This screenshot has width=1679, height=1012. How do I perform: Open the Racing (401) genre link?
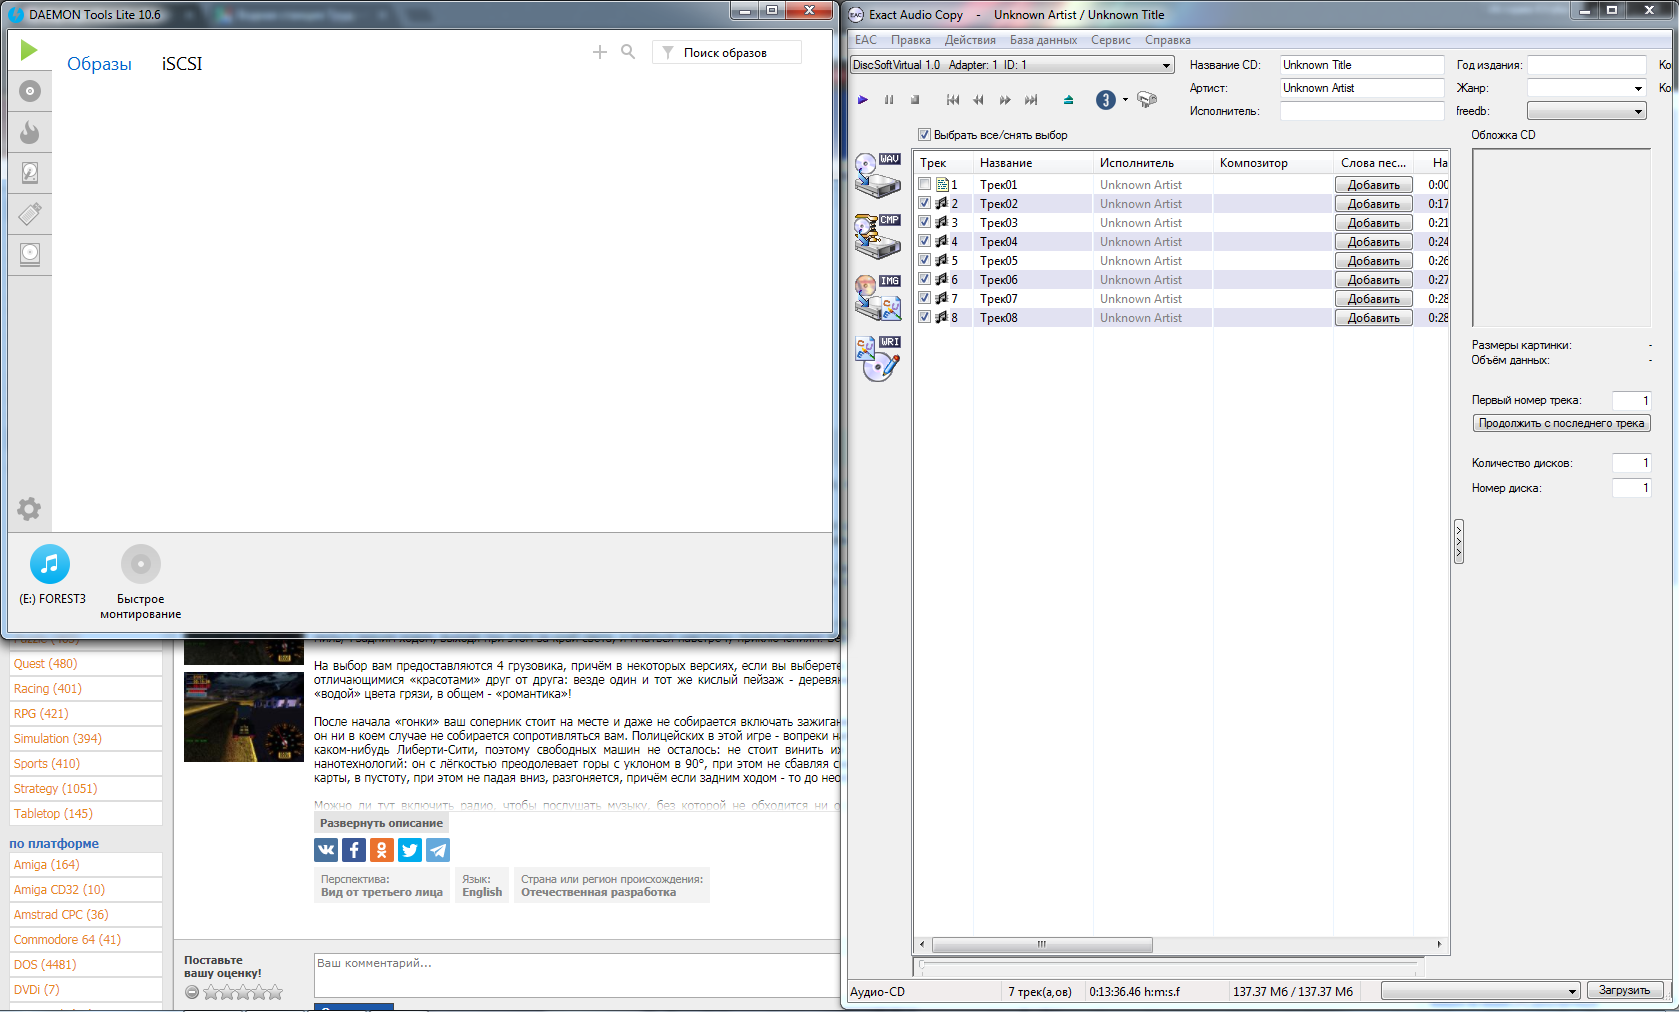(x=48, y=689)
